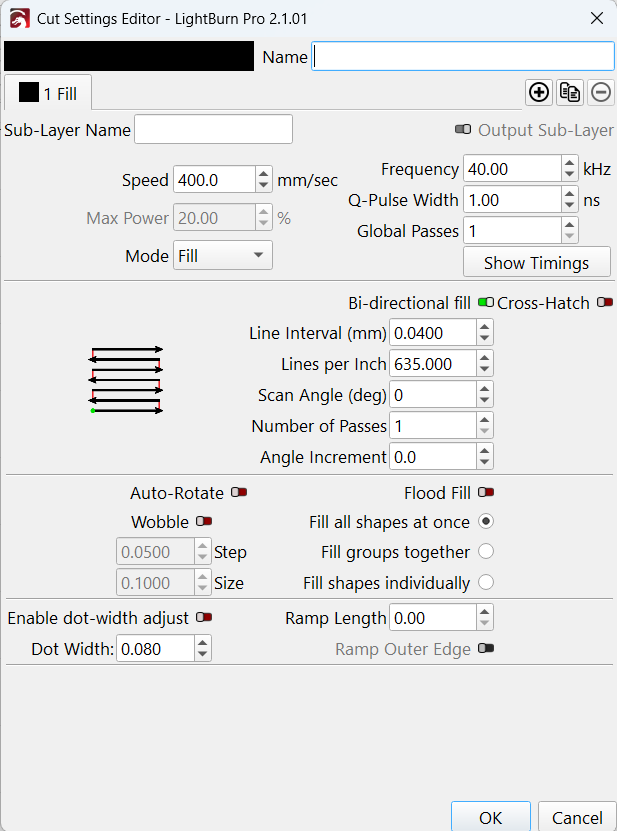Viewport: 617px width, 831px height.
Task: Click the Scan Angle value field
Action: pos(433,395)
